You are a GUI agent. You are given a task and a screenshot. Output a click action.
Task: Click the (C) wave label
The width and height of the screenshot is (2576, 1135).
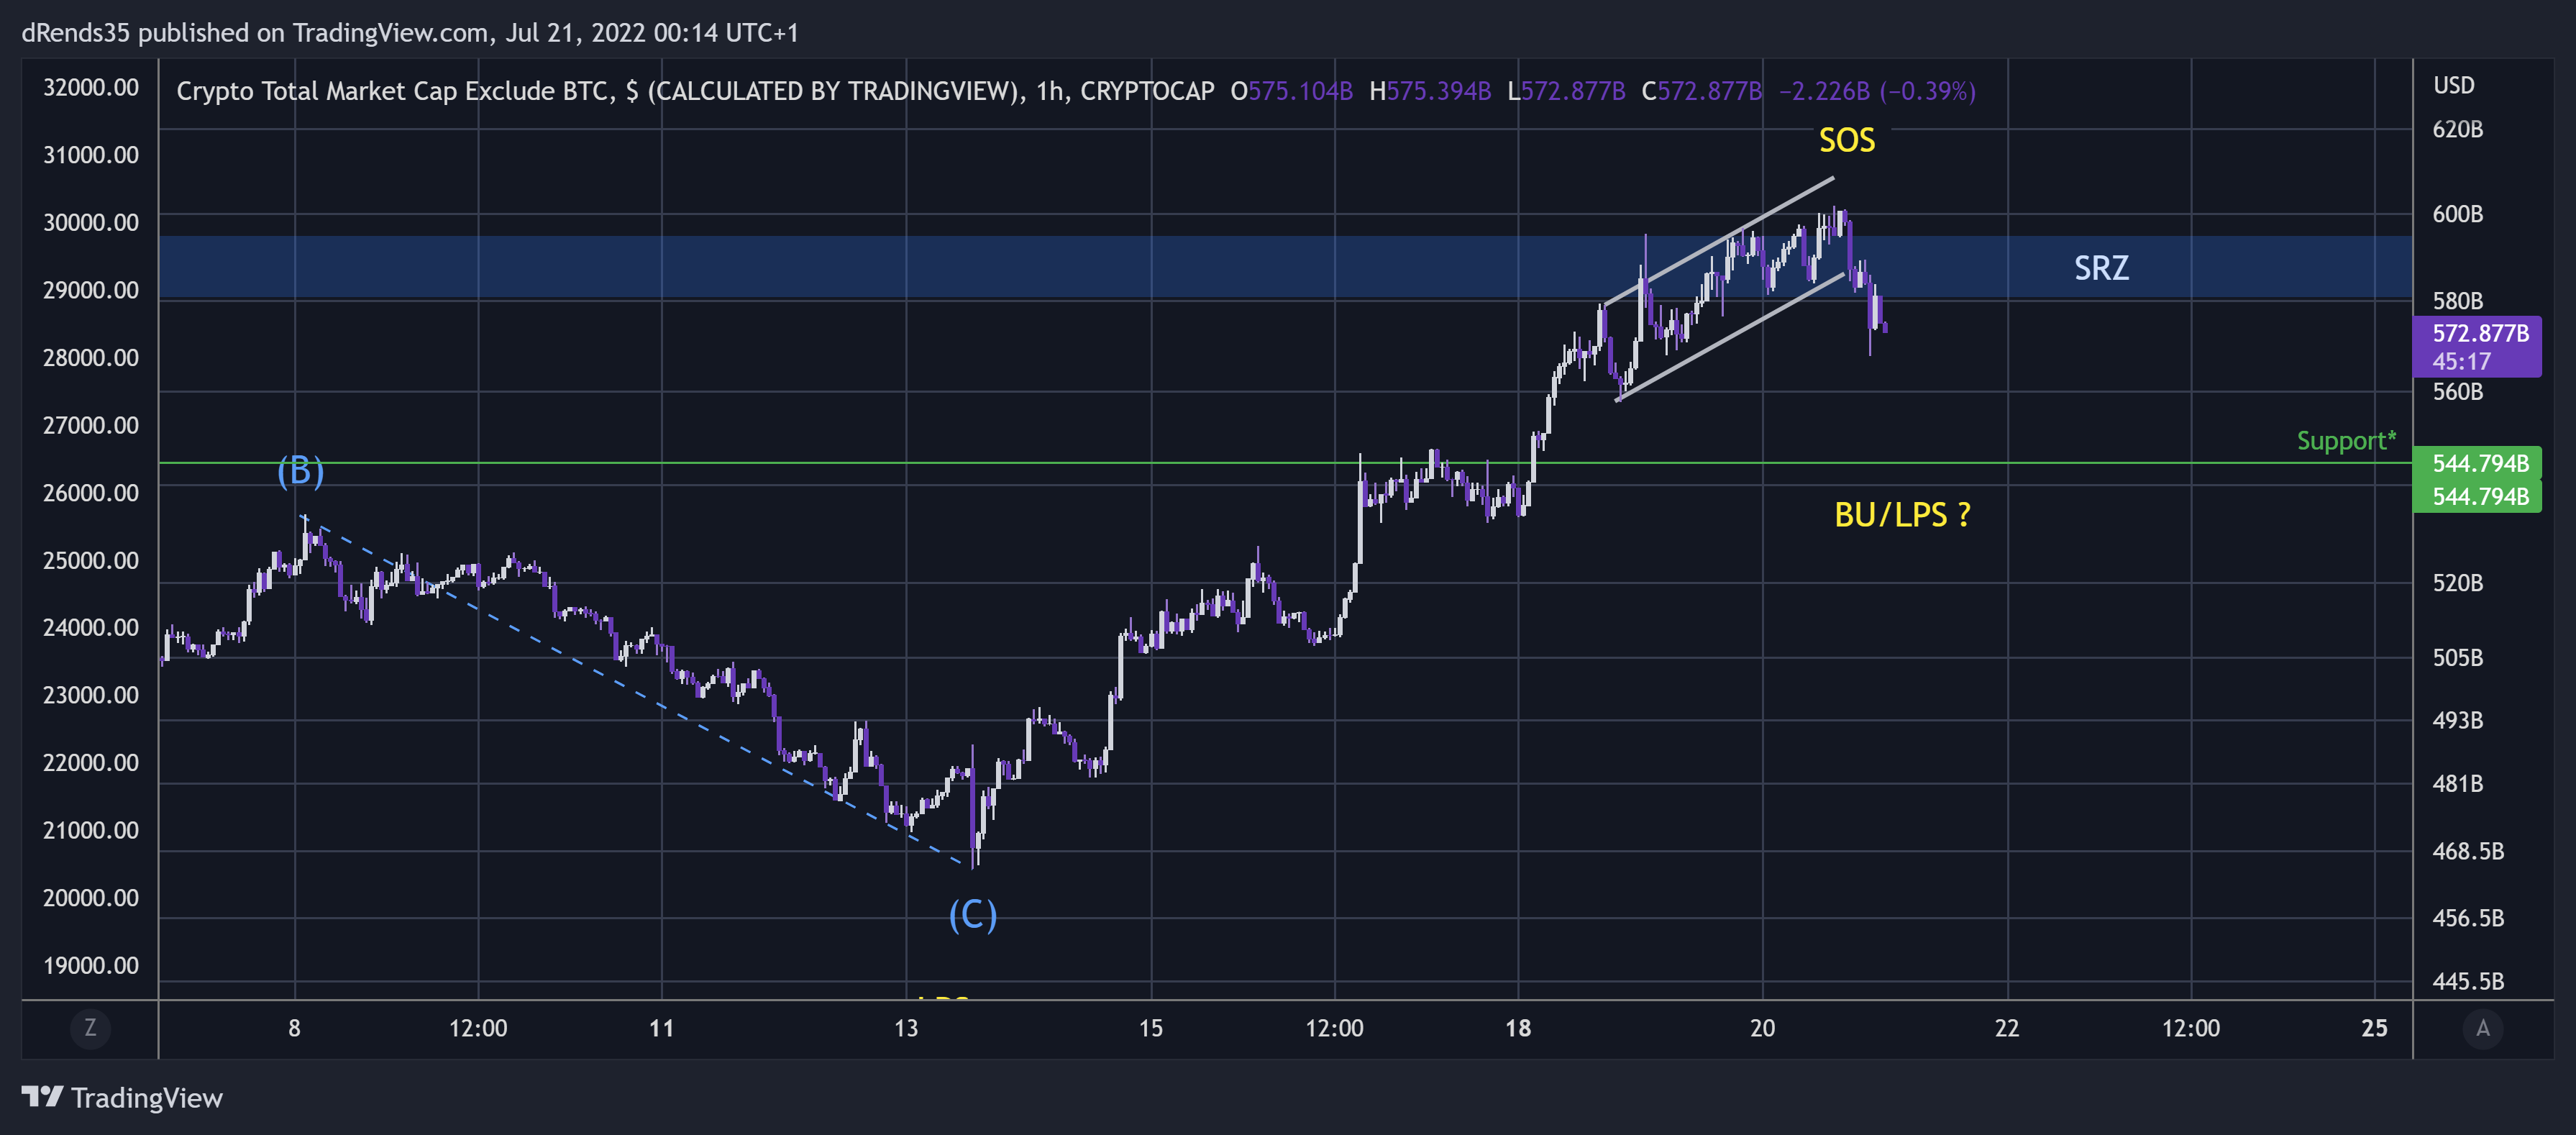[973, 914]
